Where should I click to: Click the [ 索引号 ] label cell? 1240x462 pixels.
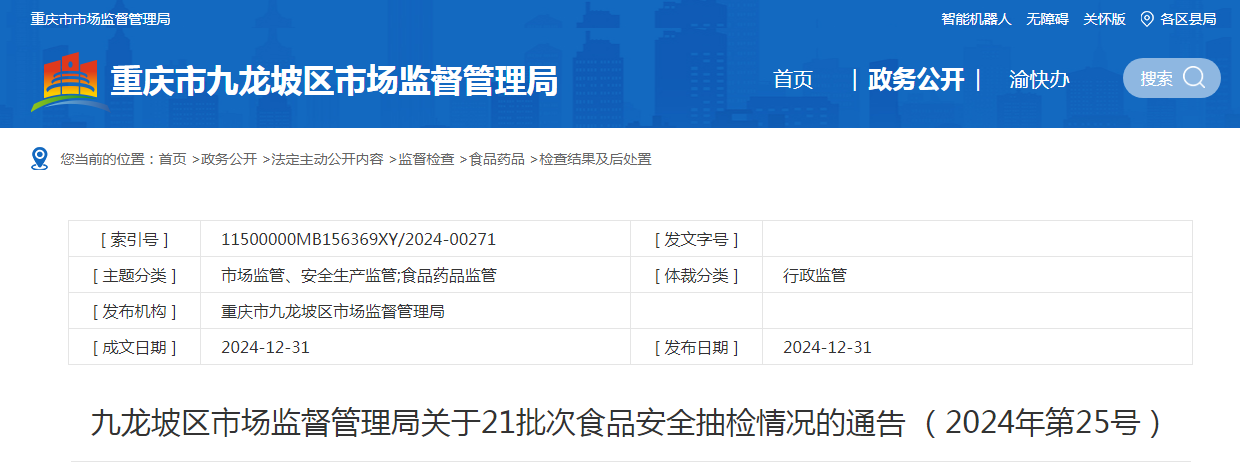134,239
